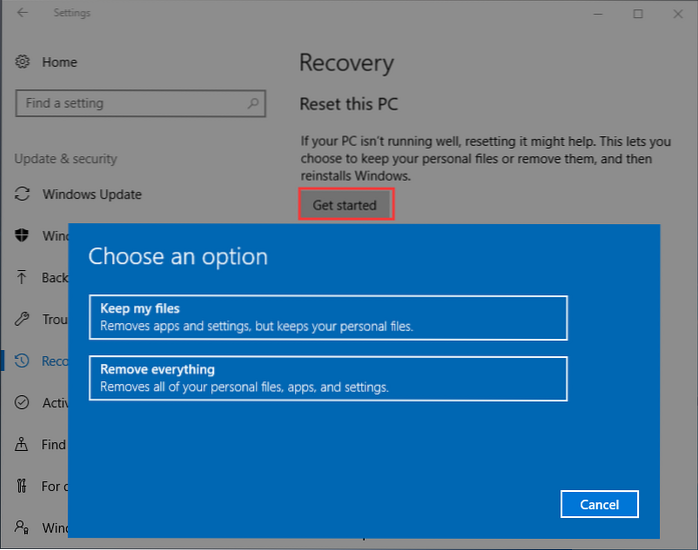Click the search magnifier icon
This screenshot has width=698, height=550.
point(255,103)
